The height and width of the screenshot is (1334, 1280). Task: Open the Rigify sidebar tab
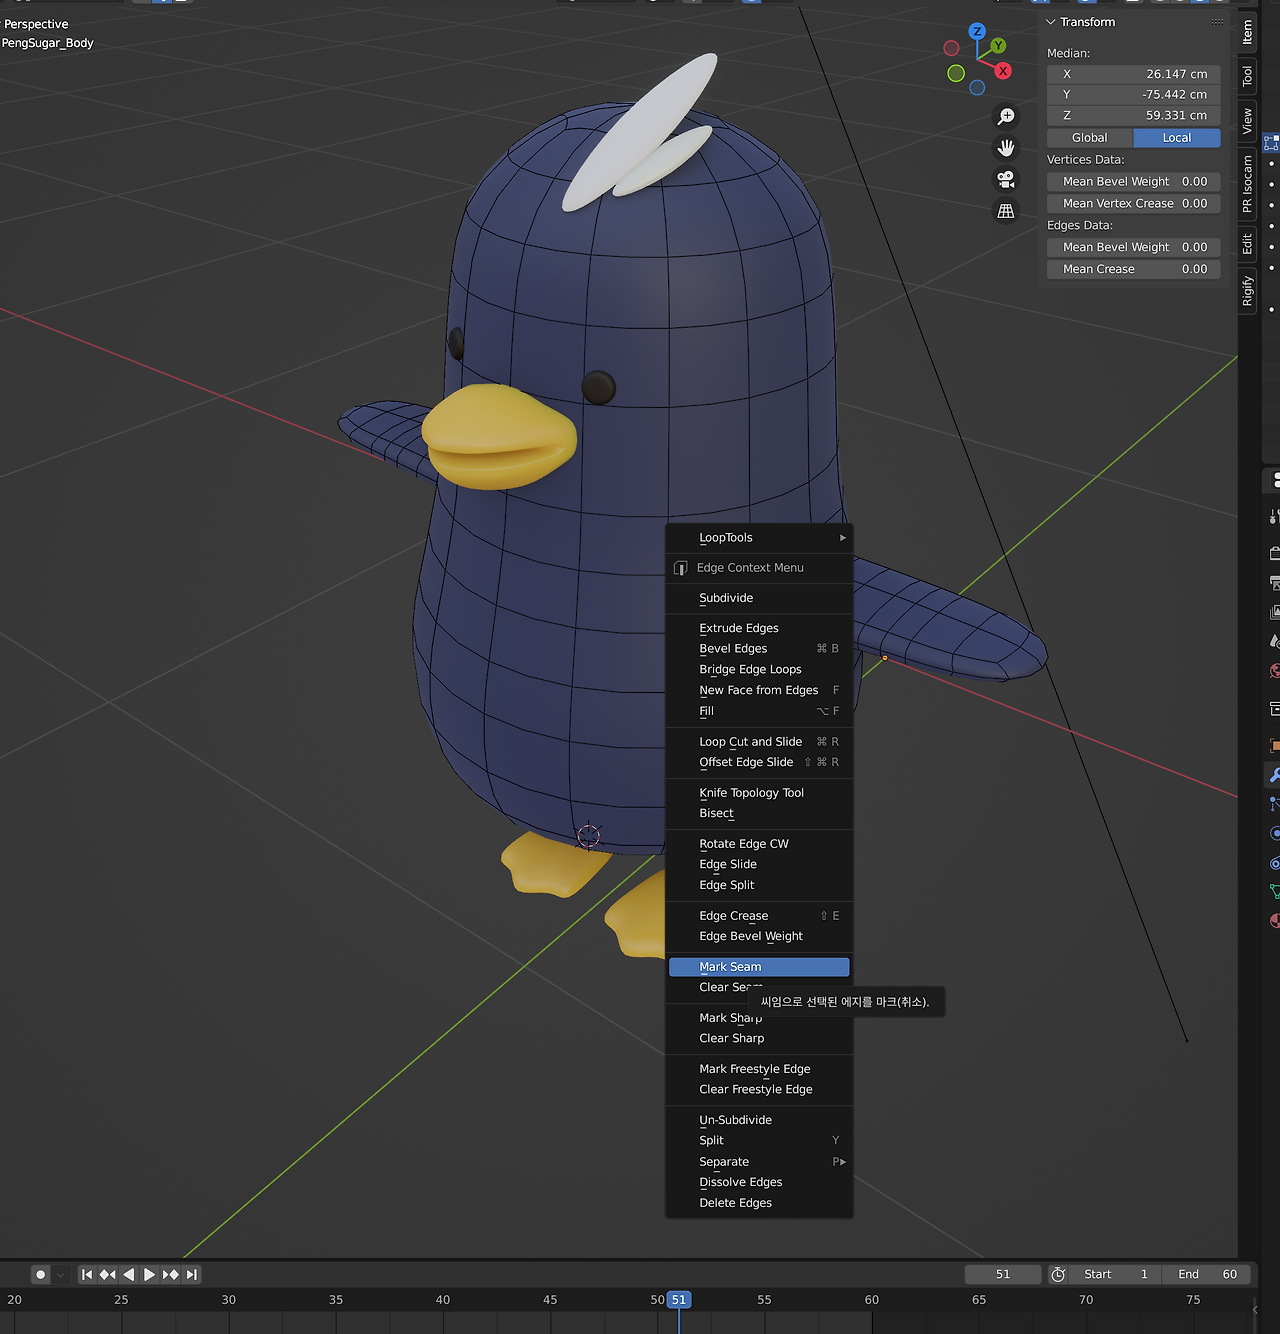coord(1247,291)
